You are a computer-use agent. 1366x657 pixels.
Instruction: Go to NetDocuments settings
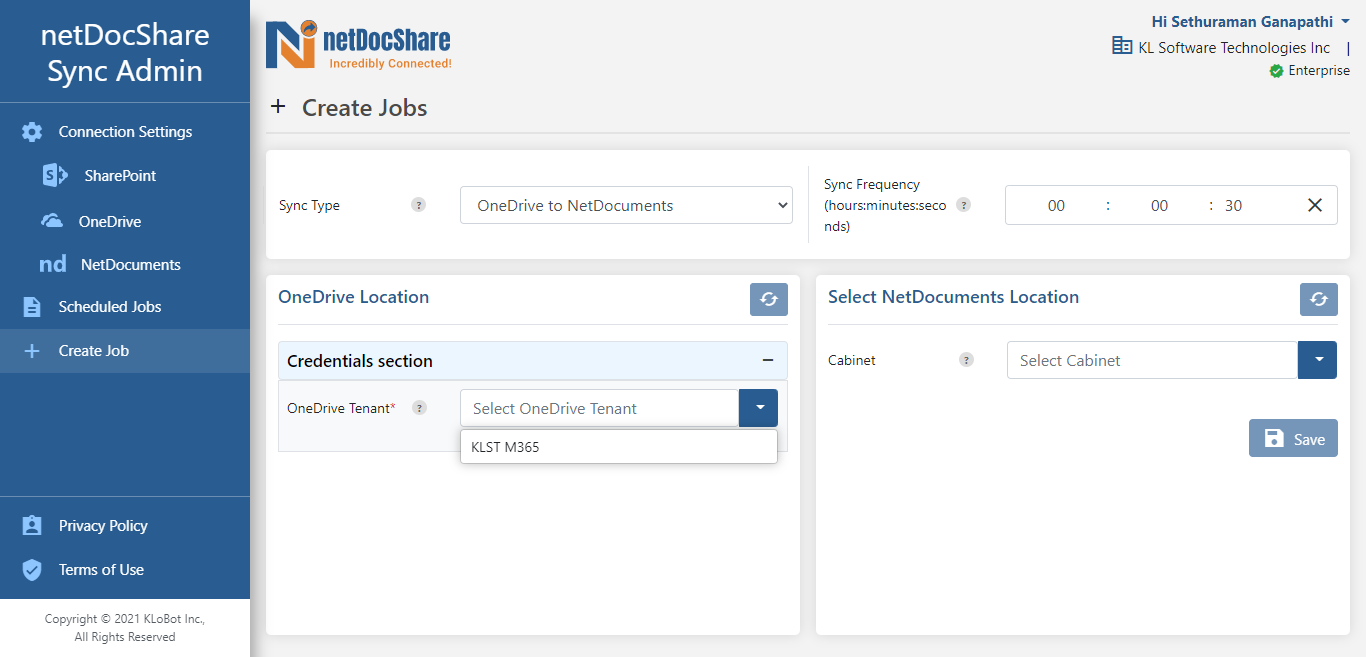pyautogui.click(x=131, y=265)
